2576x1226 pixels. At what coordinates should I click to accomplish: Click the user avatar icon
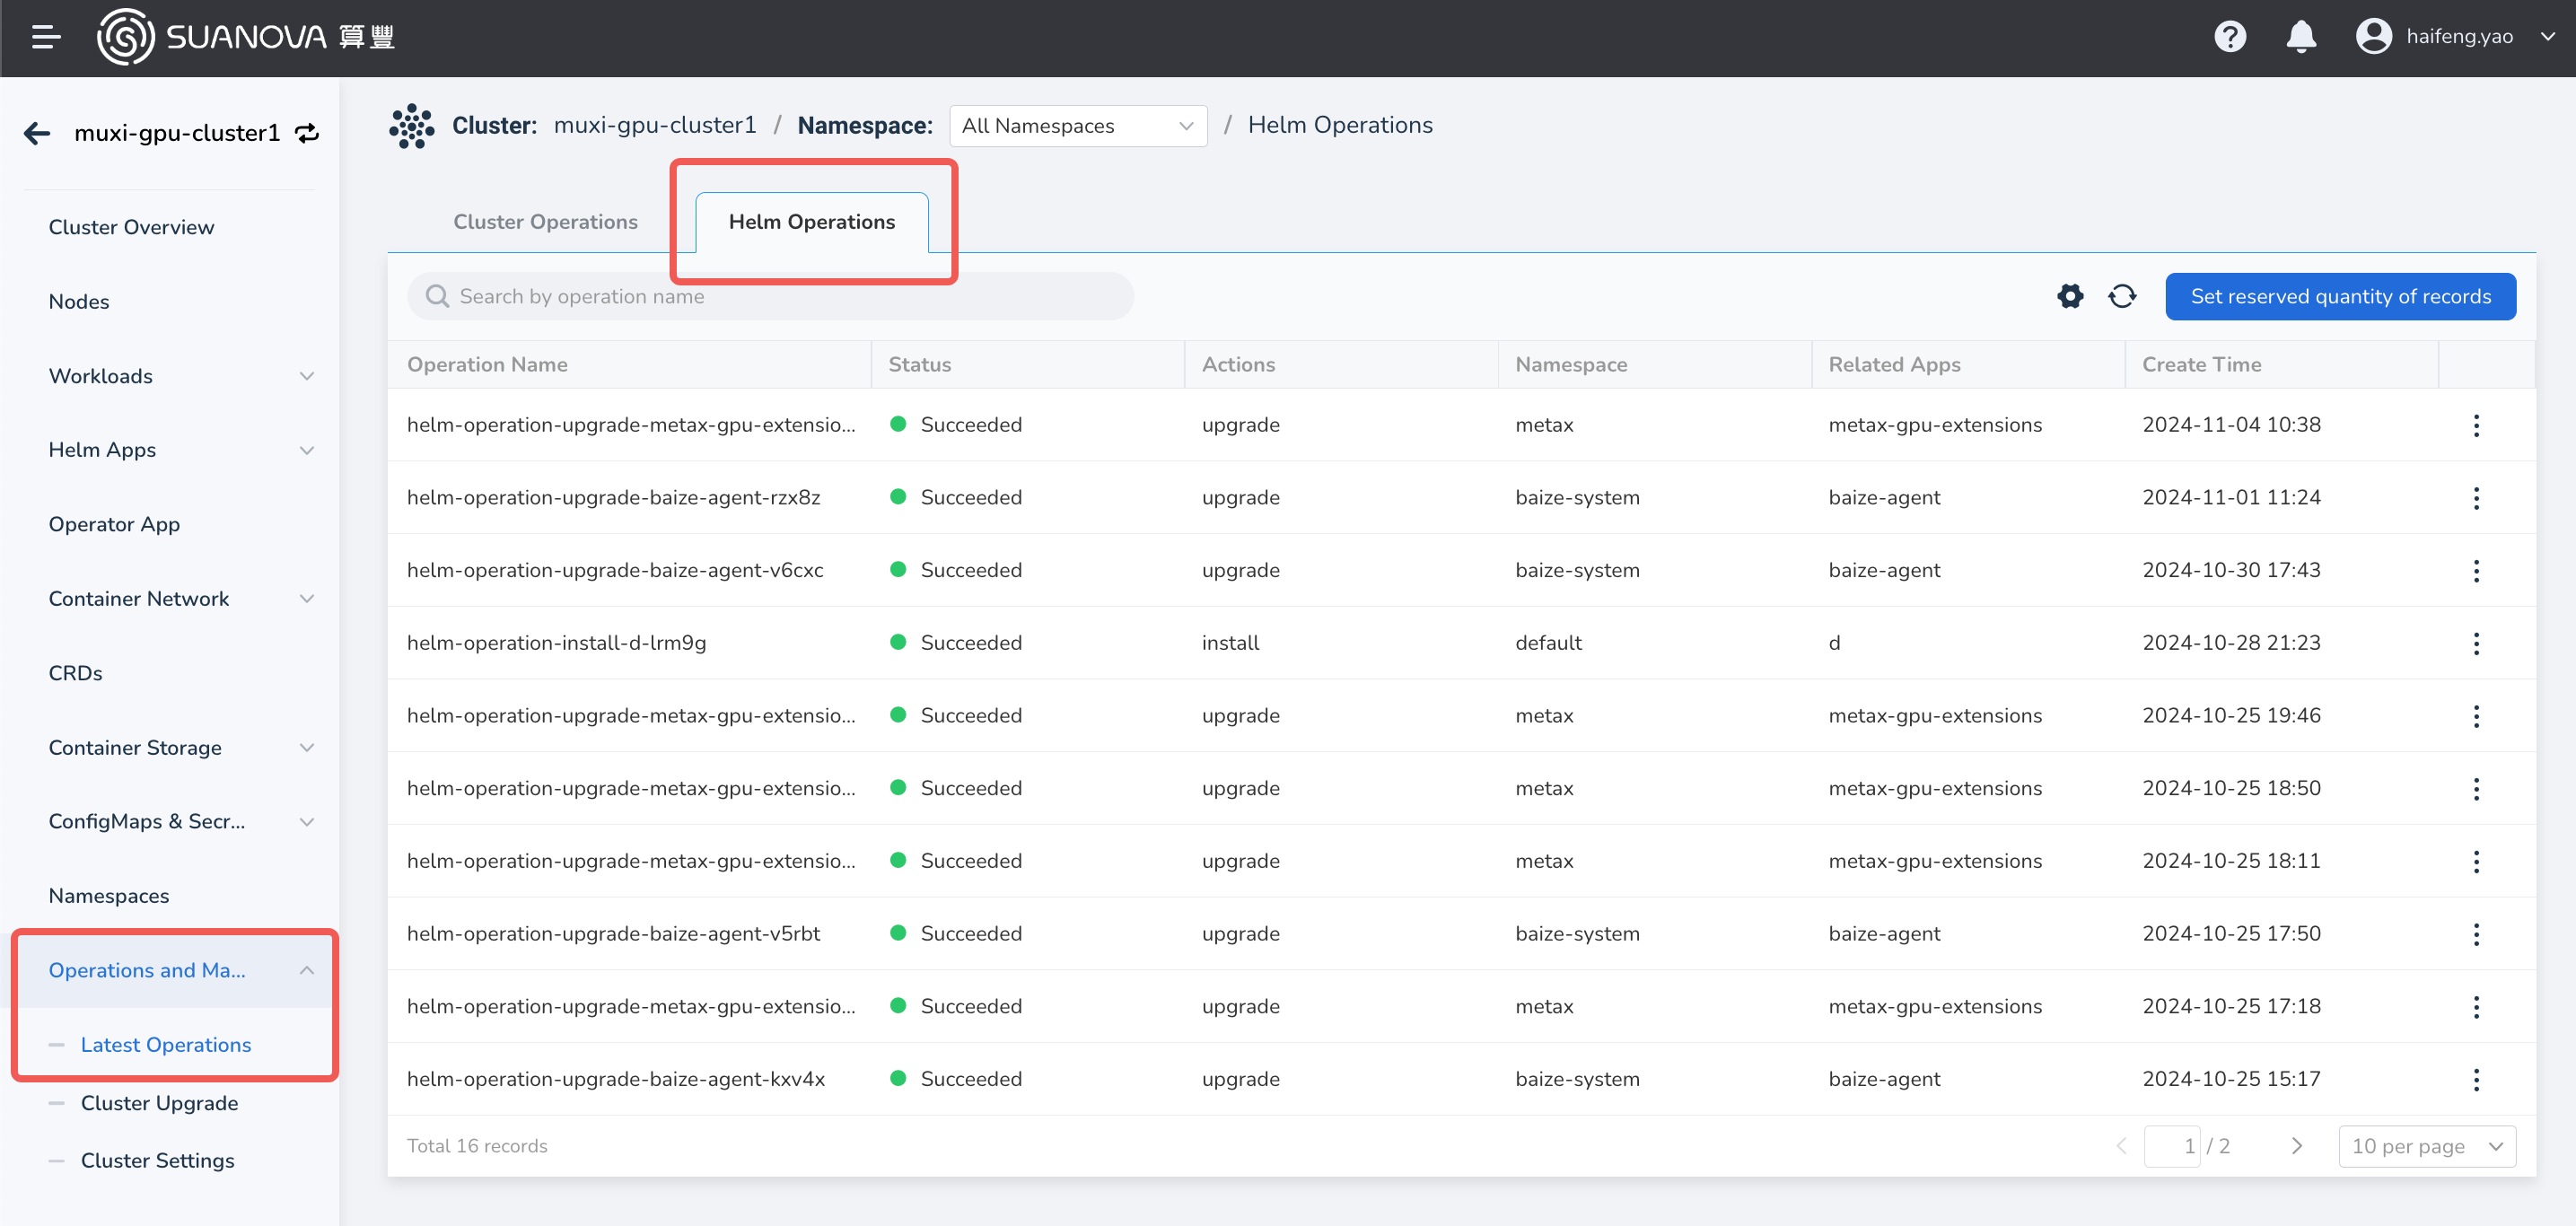coord(2373,37)
